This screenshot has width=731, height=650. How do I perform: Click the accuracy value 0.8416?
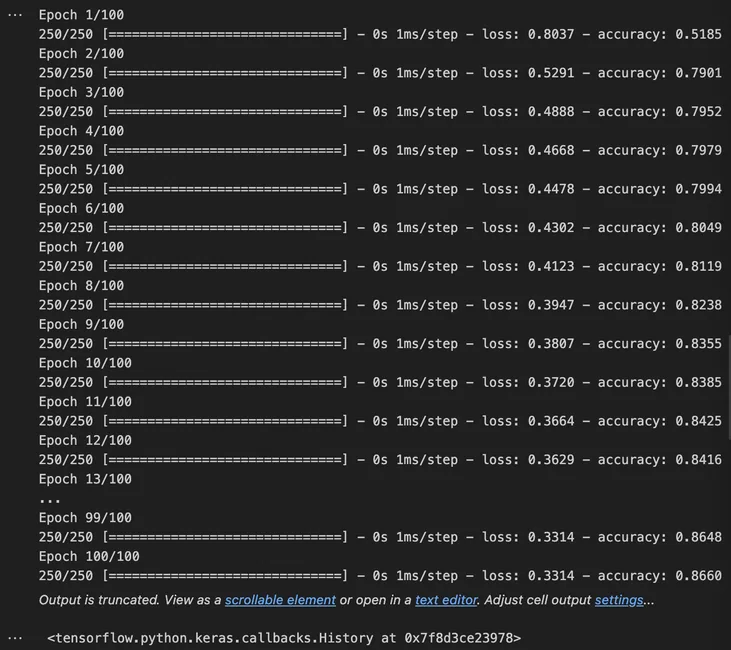[x=698, y=460]
